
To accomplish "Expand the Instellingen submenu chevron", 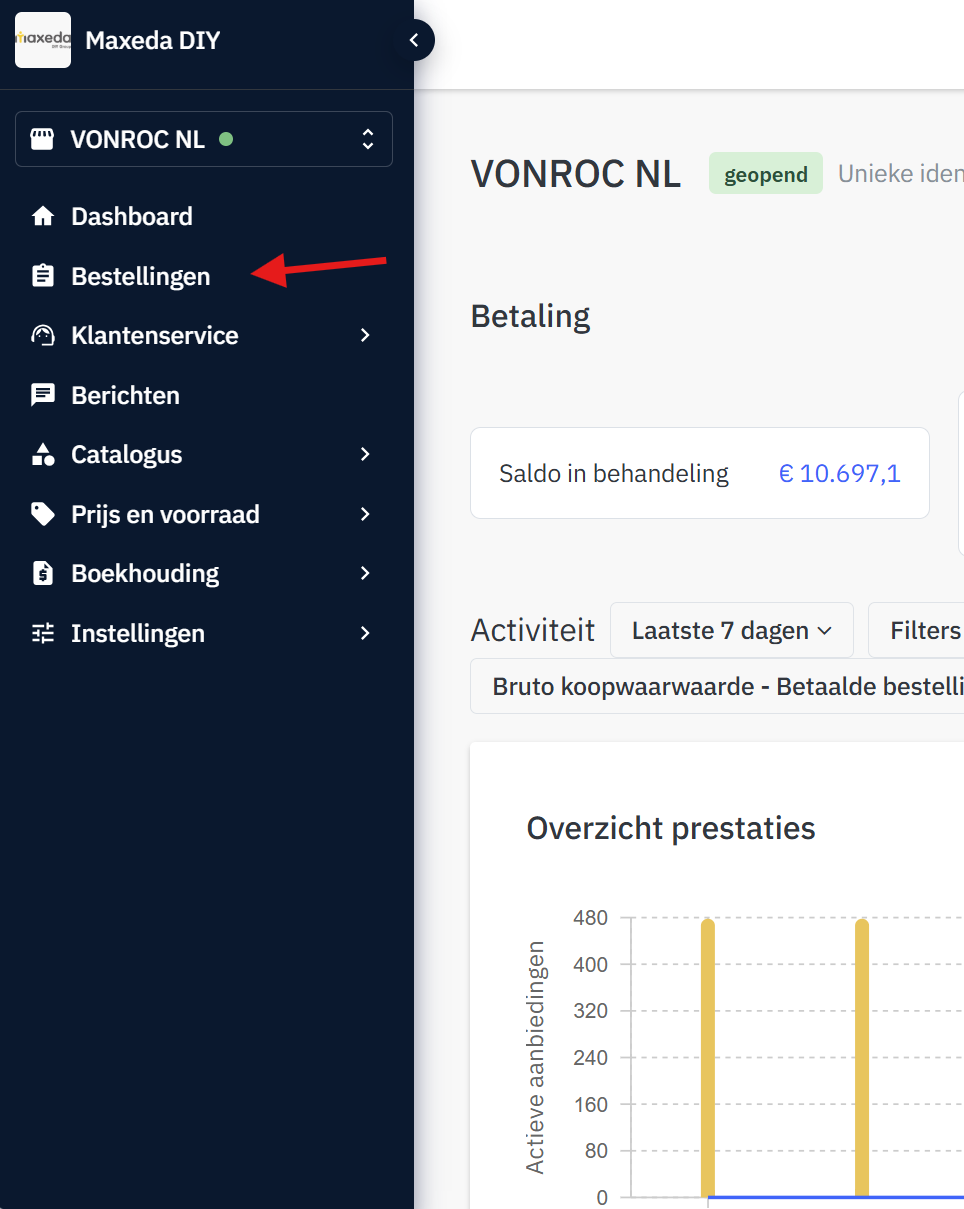I will coord(365,633).
